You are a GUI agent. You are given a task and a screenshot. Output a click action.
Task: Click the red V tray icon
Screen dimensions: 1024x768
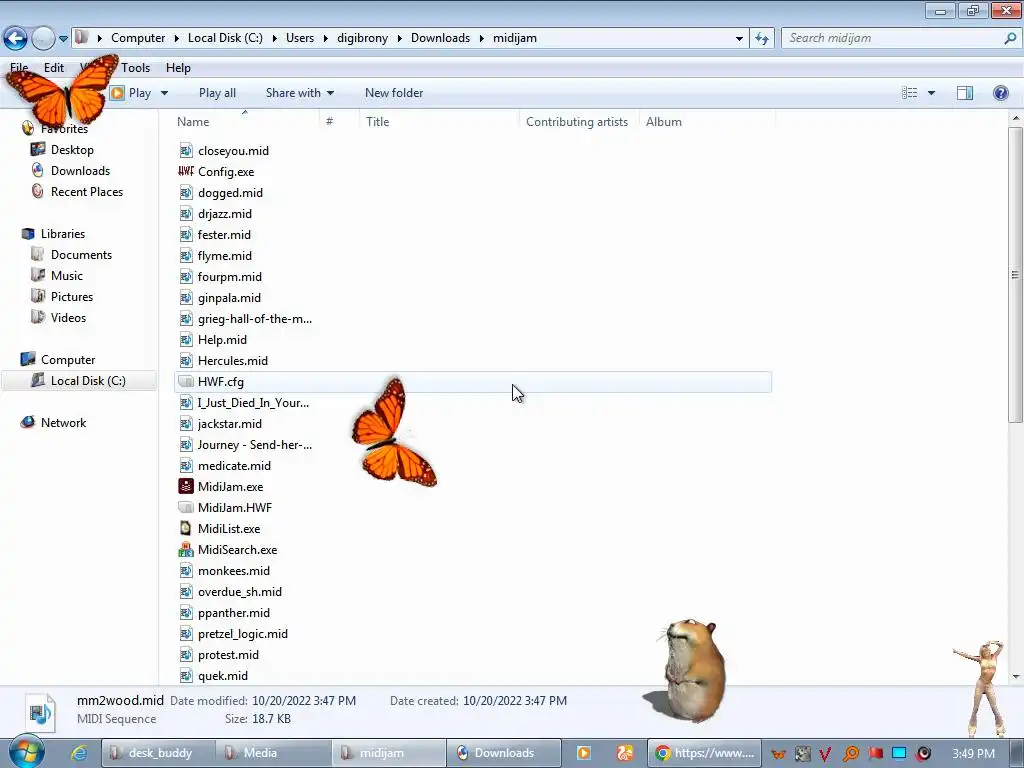coord(825,754)
